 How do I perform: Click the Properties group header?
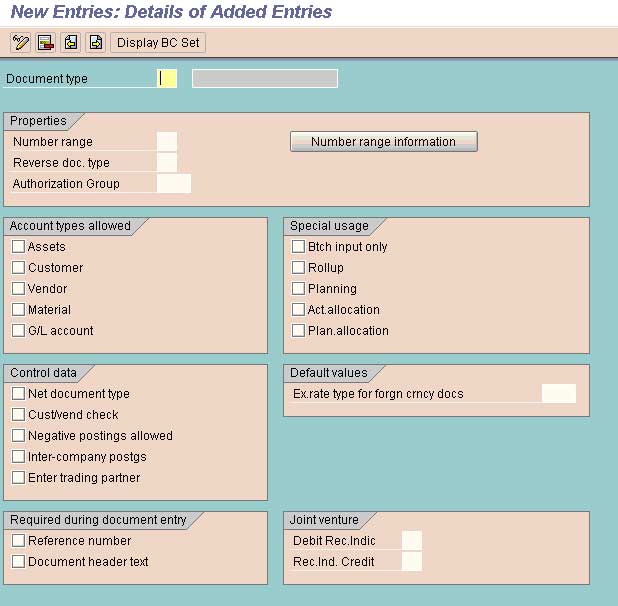coord(38,121)
